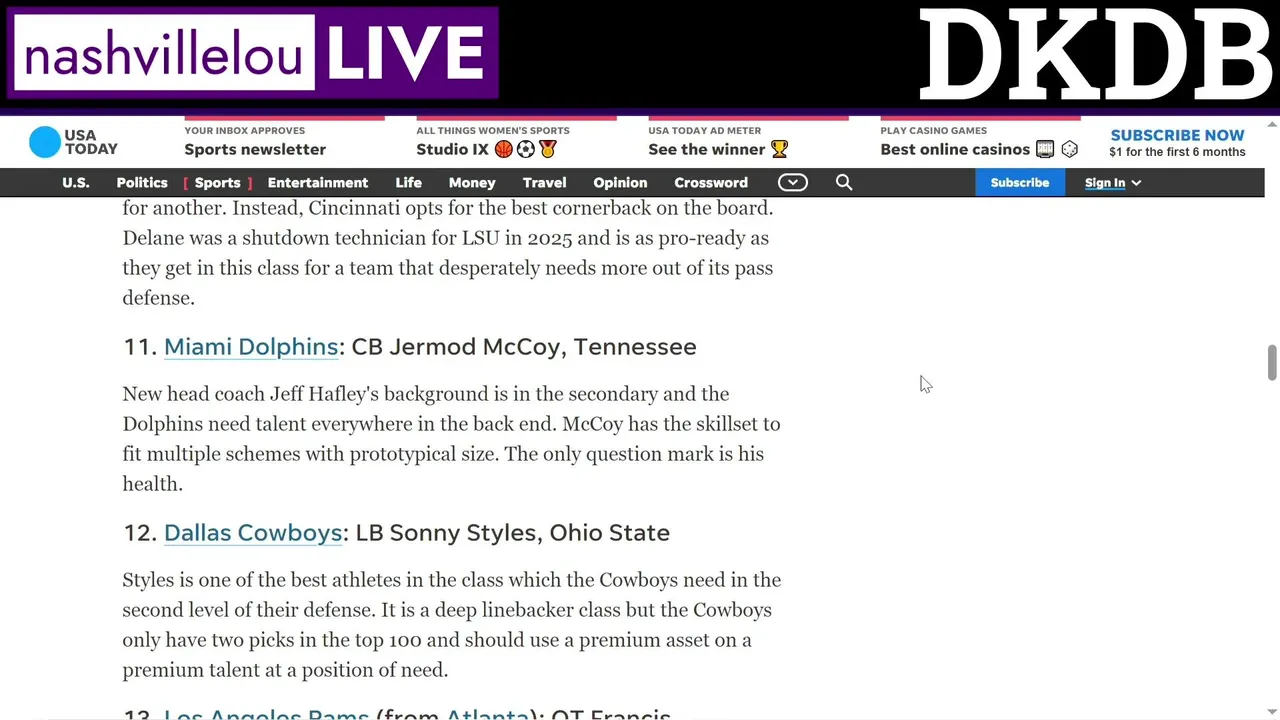1280x720 pixels.
Task: Click the trophy icon beside See the winner
Action: click(779, 149)
